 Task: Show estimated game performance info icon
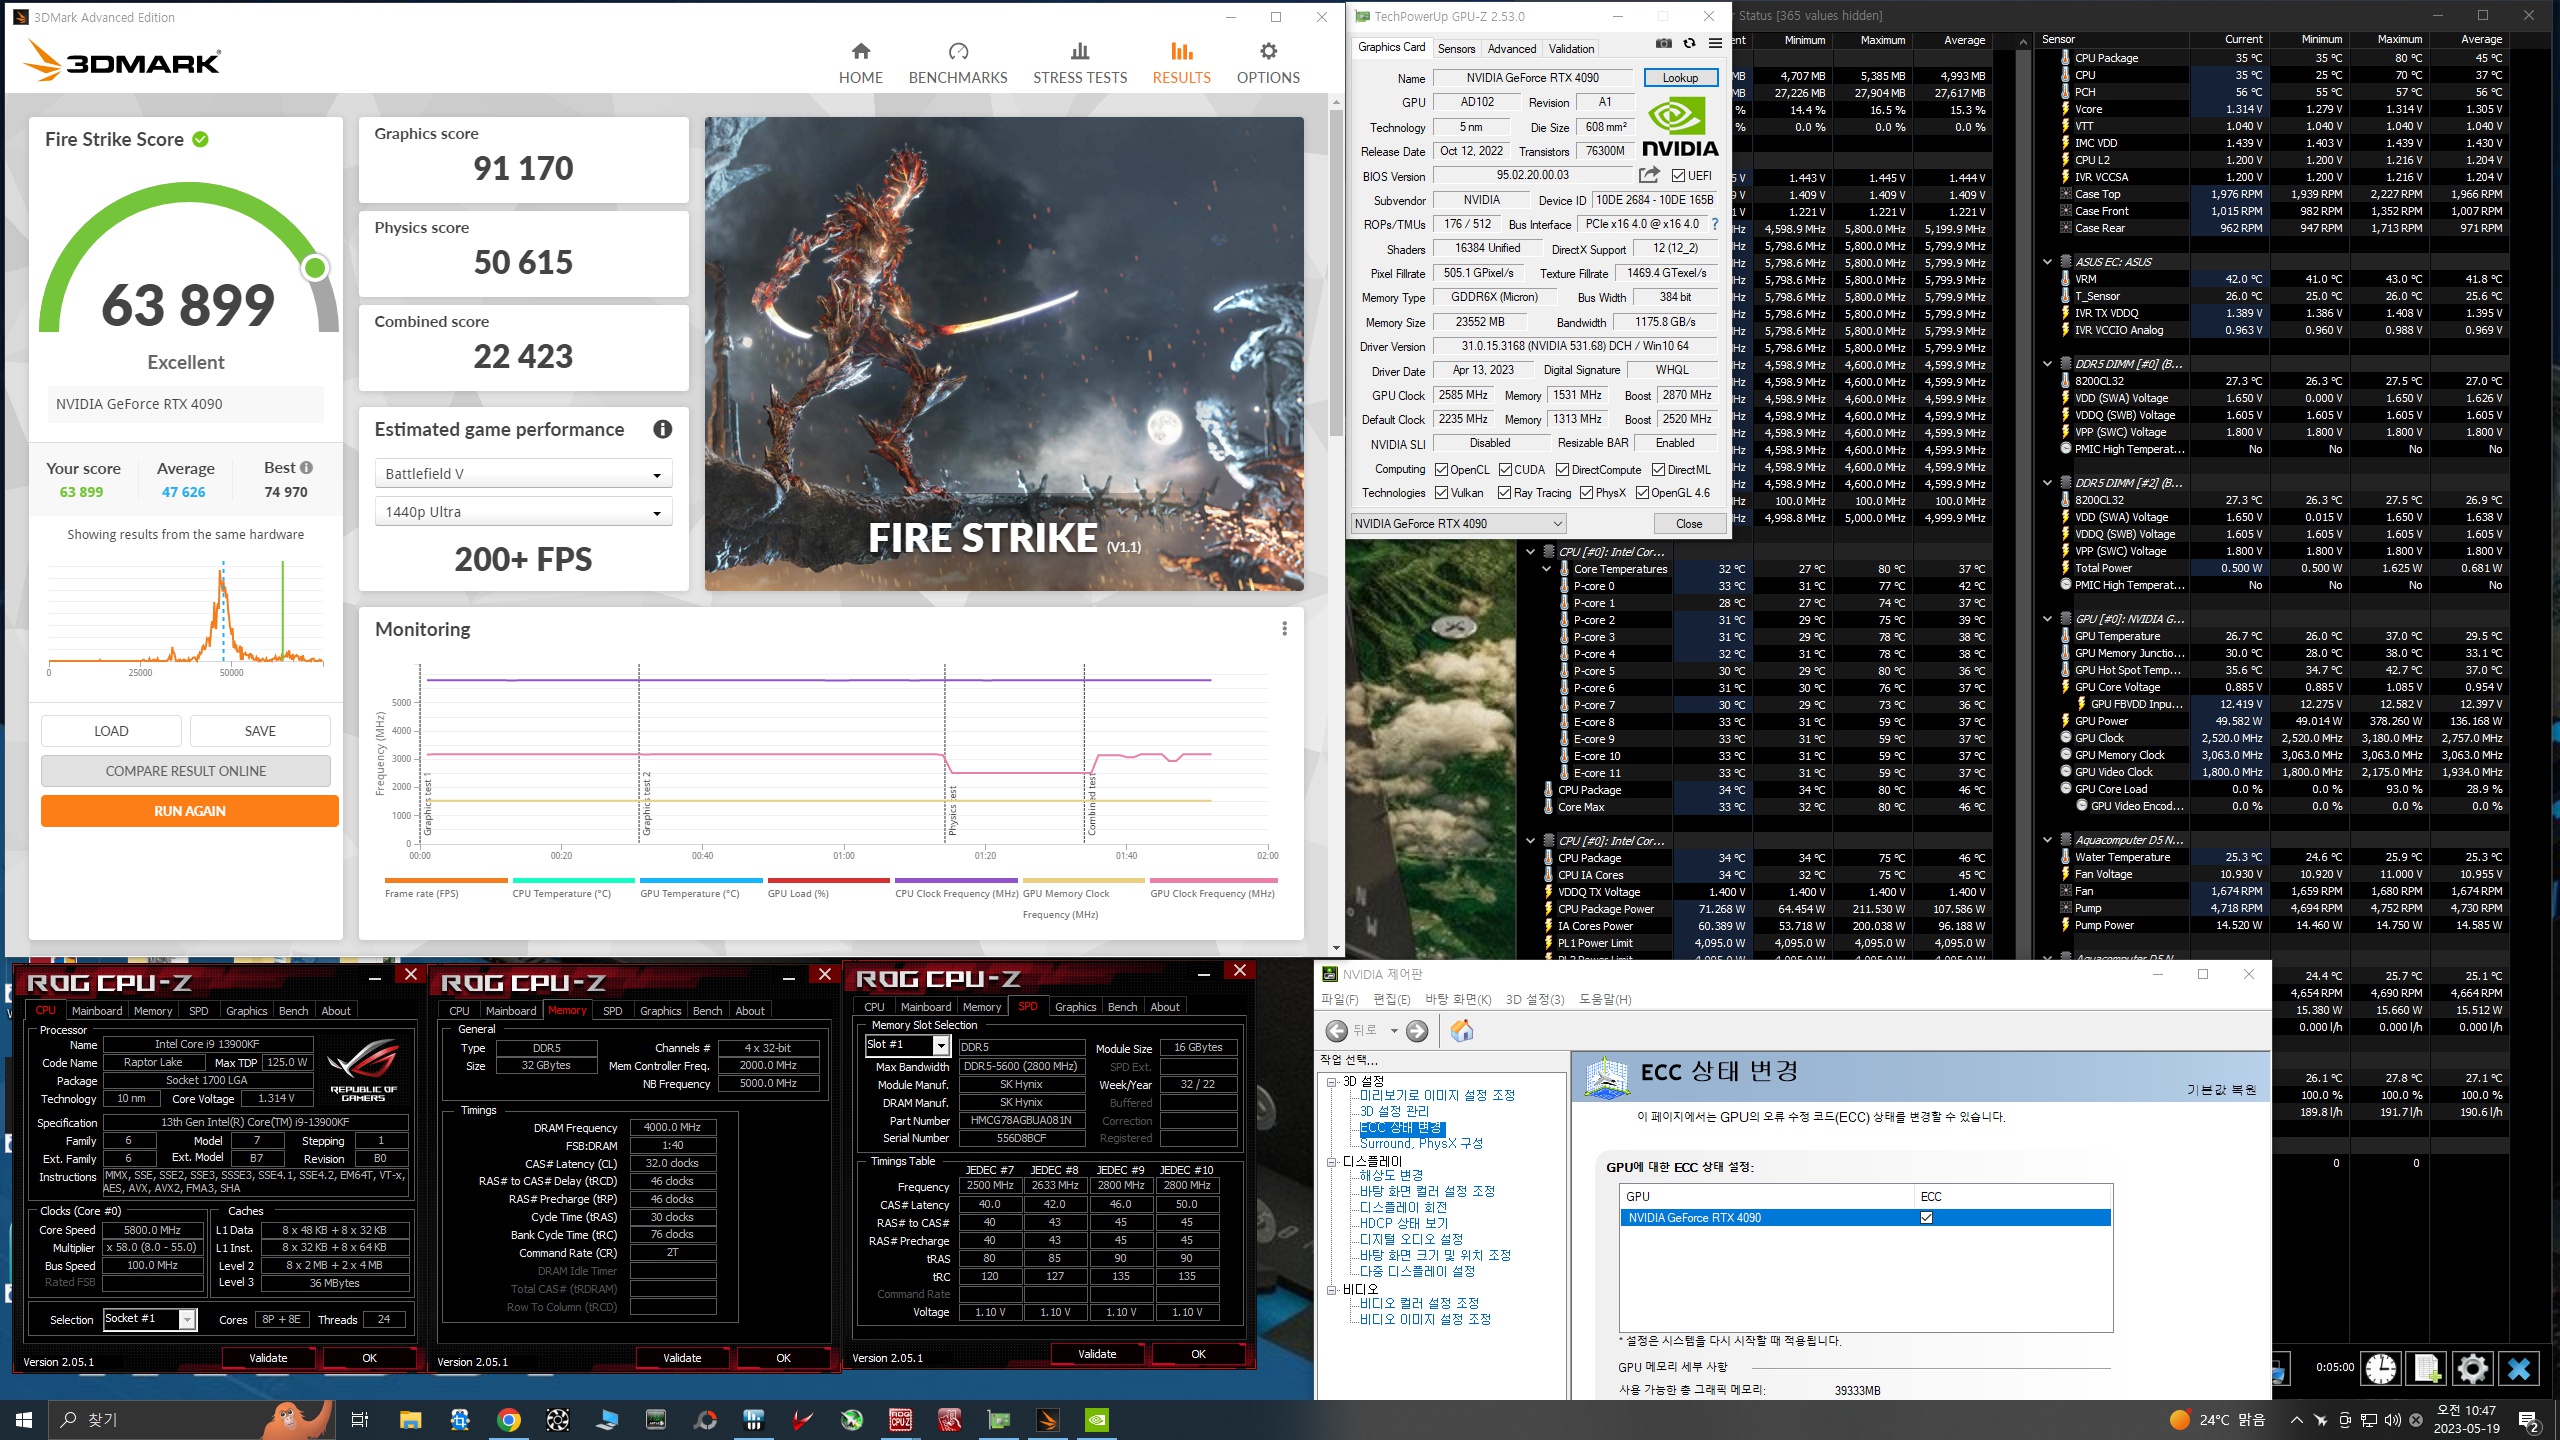662,429
